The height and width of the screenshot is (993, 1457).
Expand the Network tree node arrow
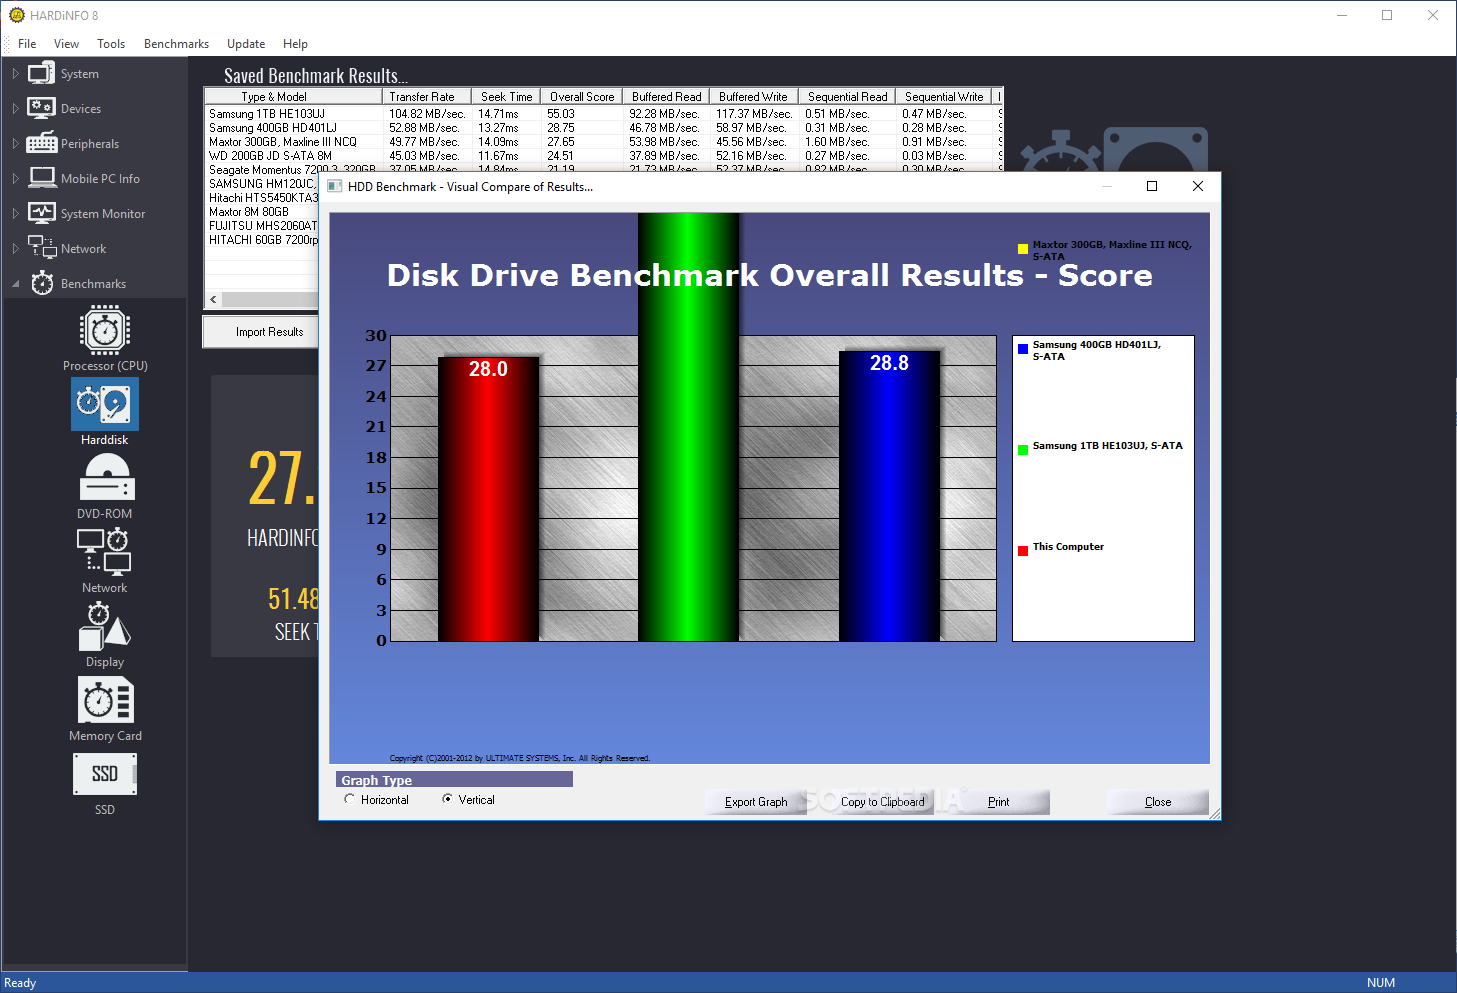coord(15,249)
